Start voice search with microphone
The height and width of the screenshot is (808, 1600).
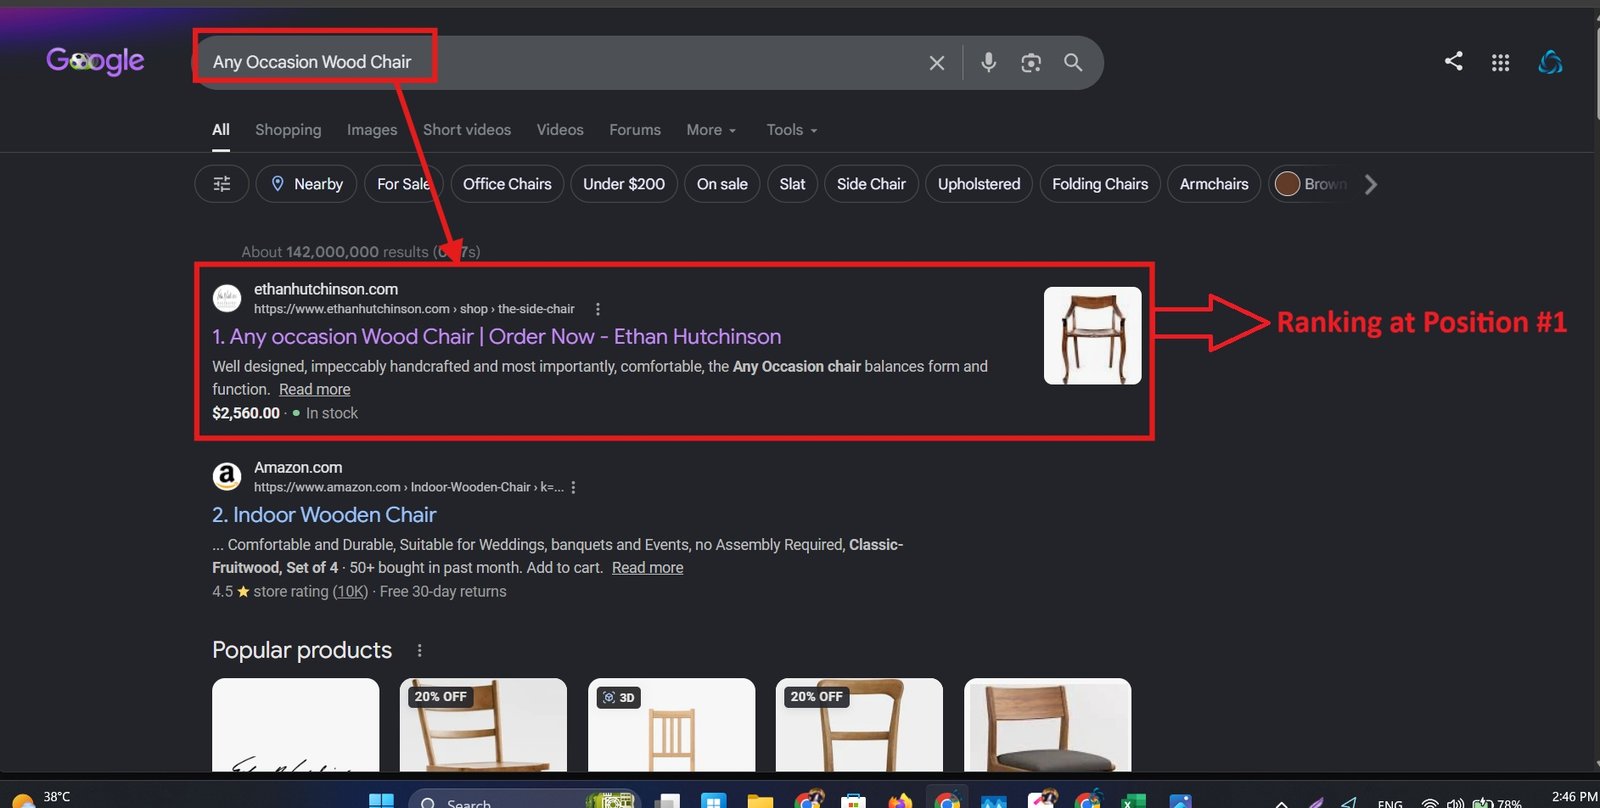tap(988, 62)
